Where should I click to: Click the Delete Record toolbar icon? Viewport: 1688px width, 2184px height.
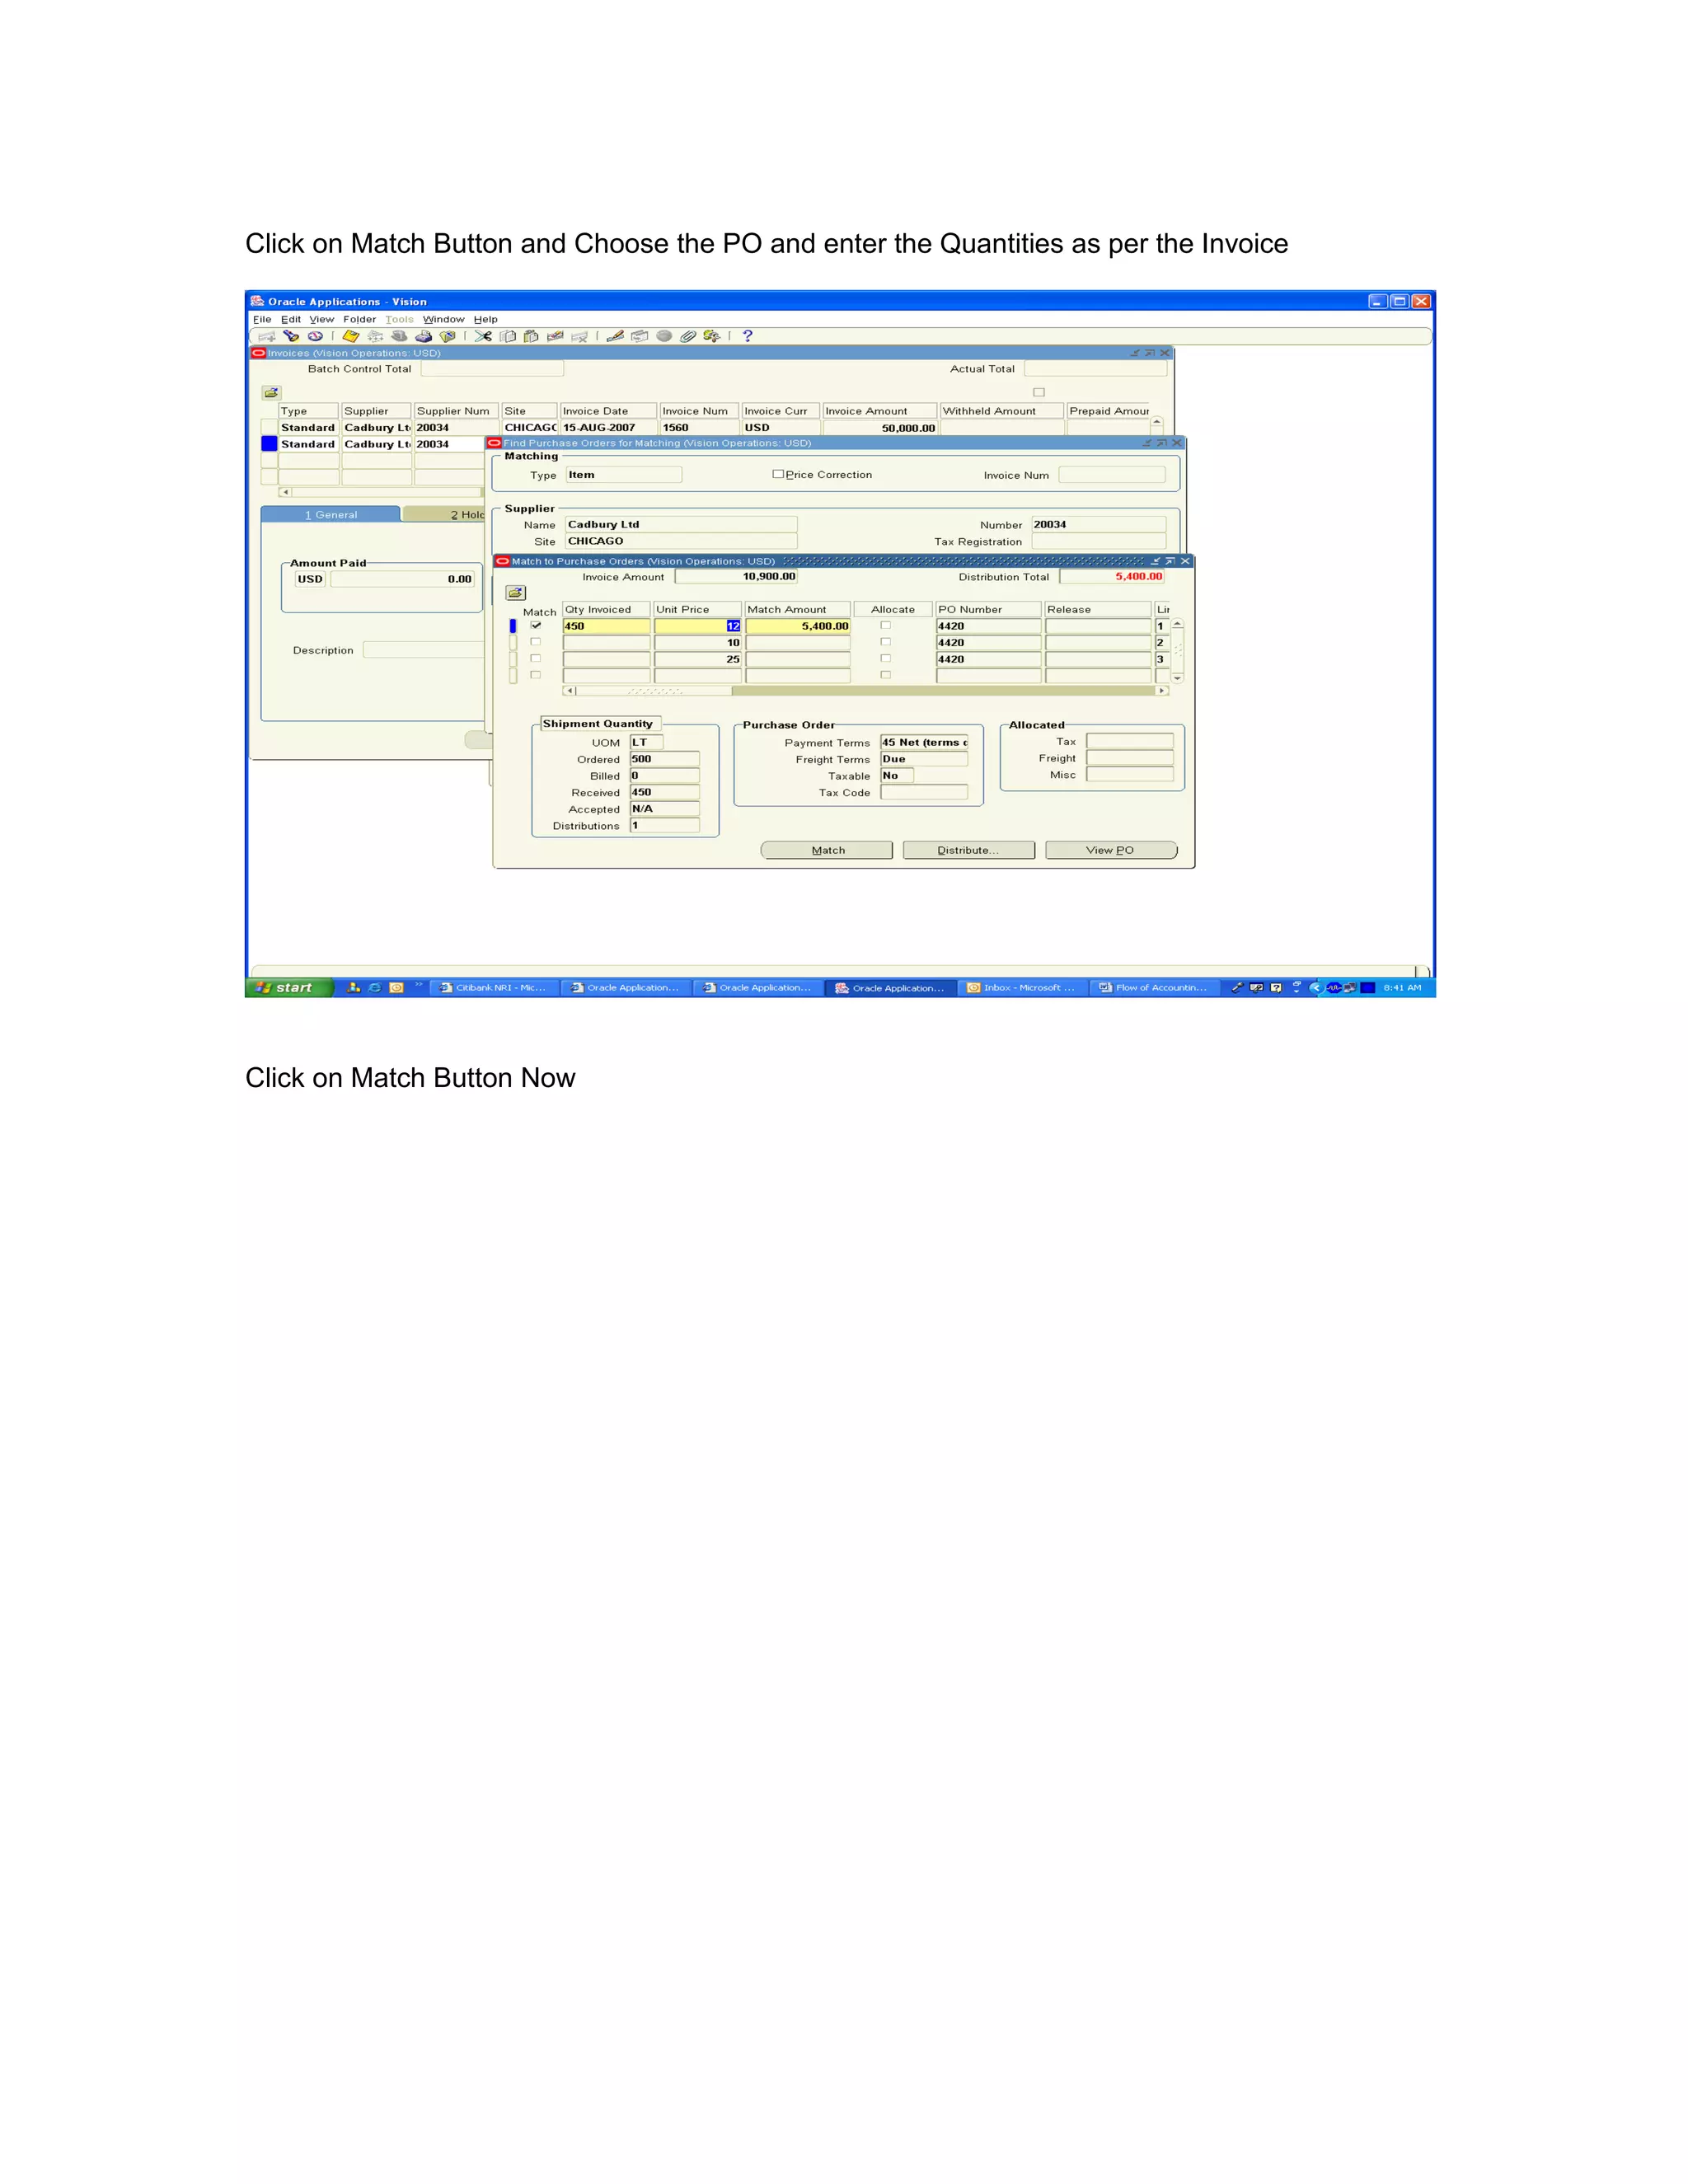coord(579,337)
